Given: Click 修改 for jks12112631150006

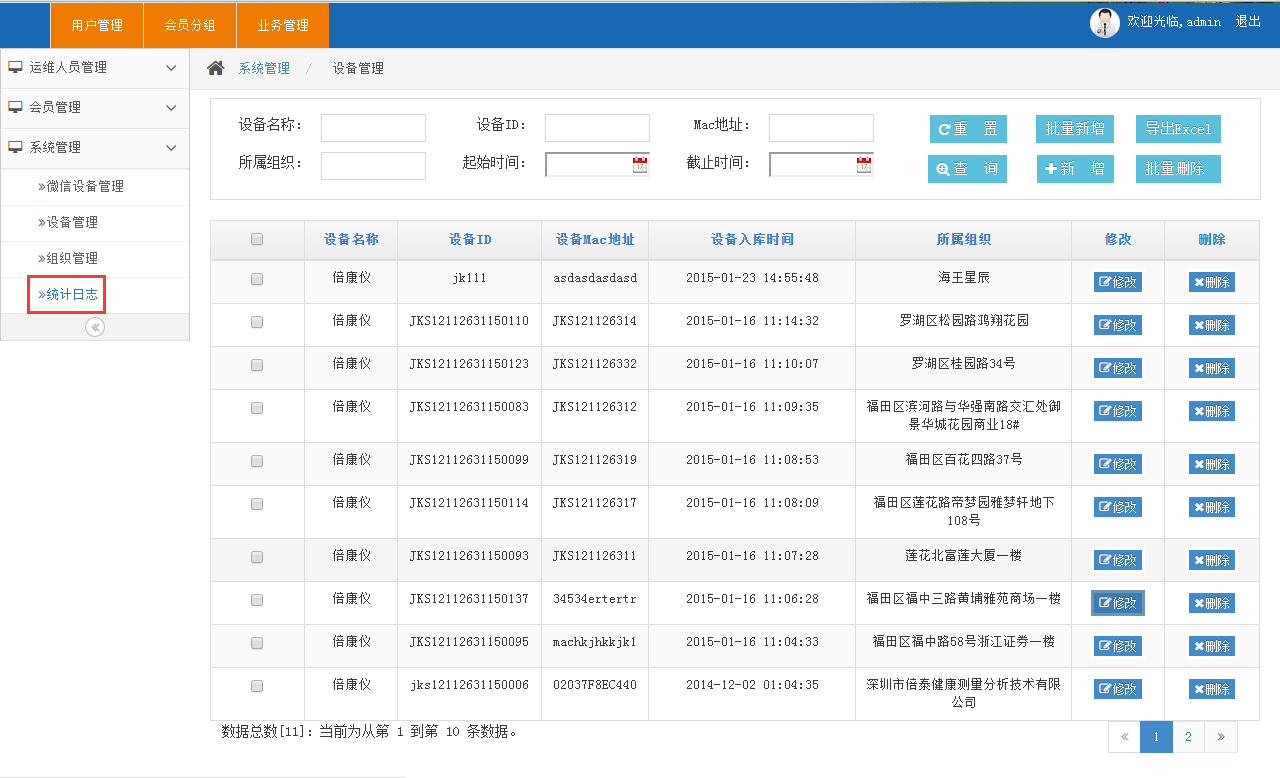Looking at the screenshot, I should tap(1118, 689).
